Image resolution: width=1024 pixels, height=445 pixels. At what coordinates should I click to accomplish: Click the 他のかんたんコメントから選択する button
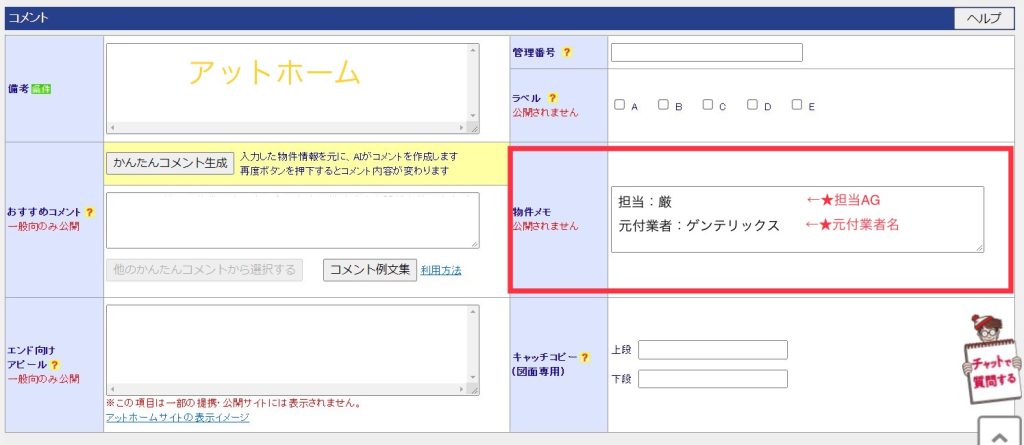pos(204,269)
